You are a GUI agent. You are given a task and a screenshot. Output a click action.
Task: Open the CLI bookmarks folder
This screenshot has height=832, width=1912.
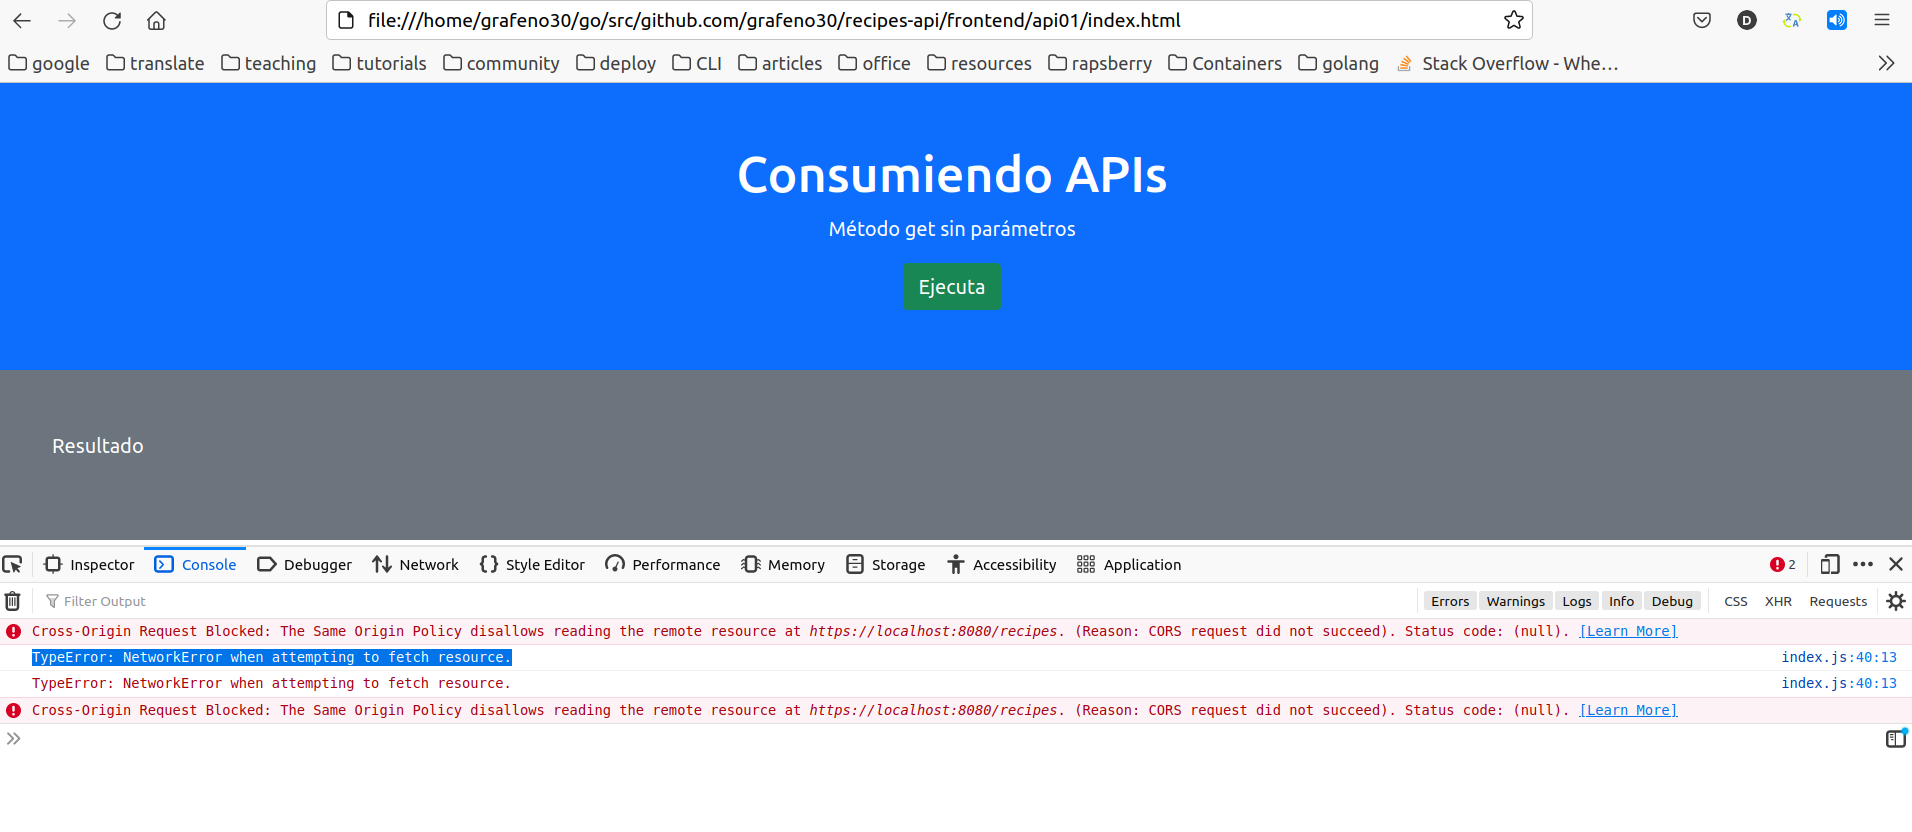tap(697, 63)
